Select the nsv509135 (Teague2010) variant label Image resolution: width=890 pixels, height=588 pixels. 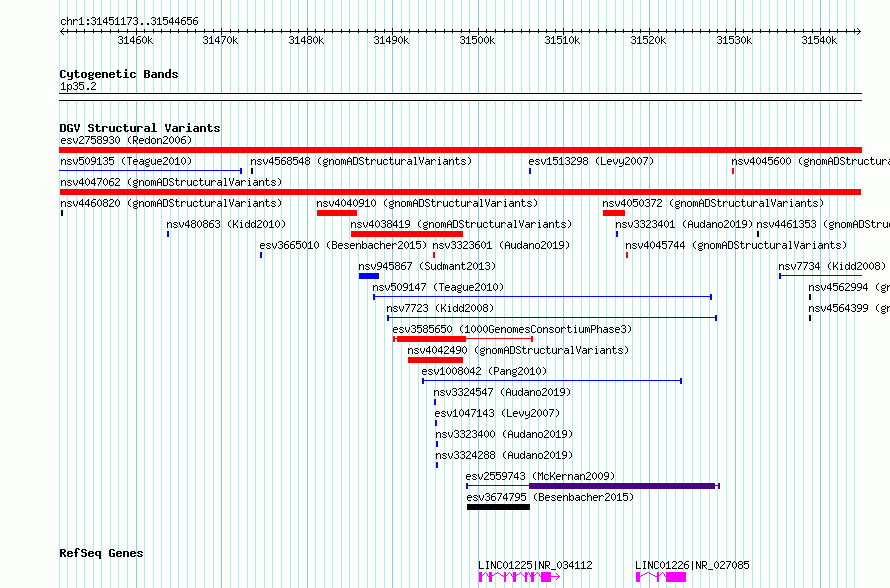126,161
